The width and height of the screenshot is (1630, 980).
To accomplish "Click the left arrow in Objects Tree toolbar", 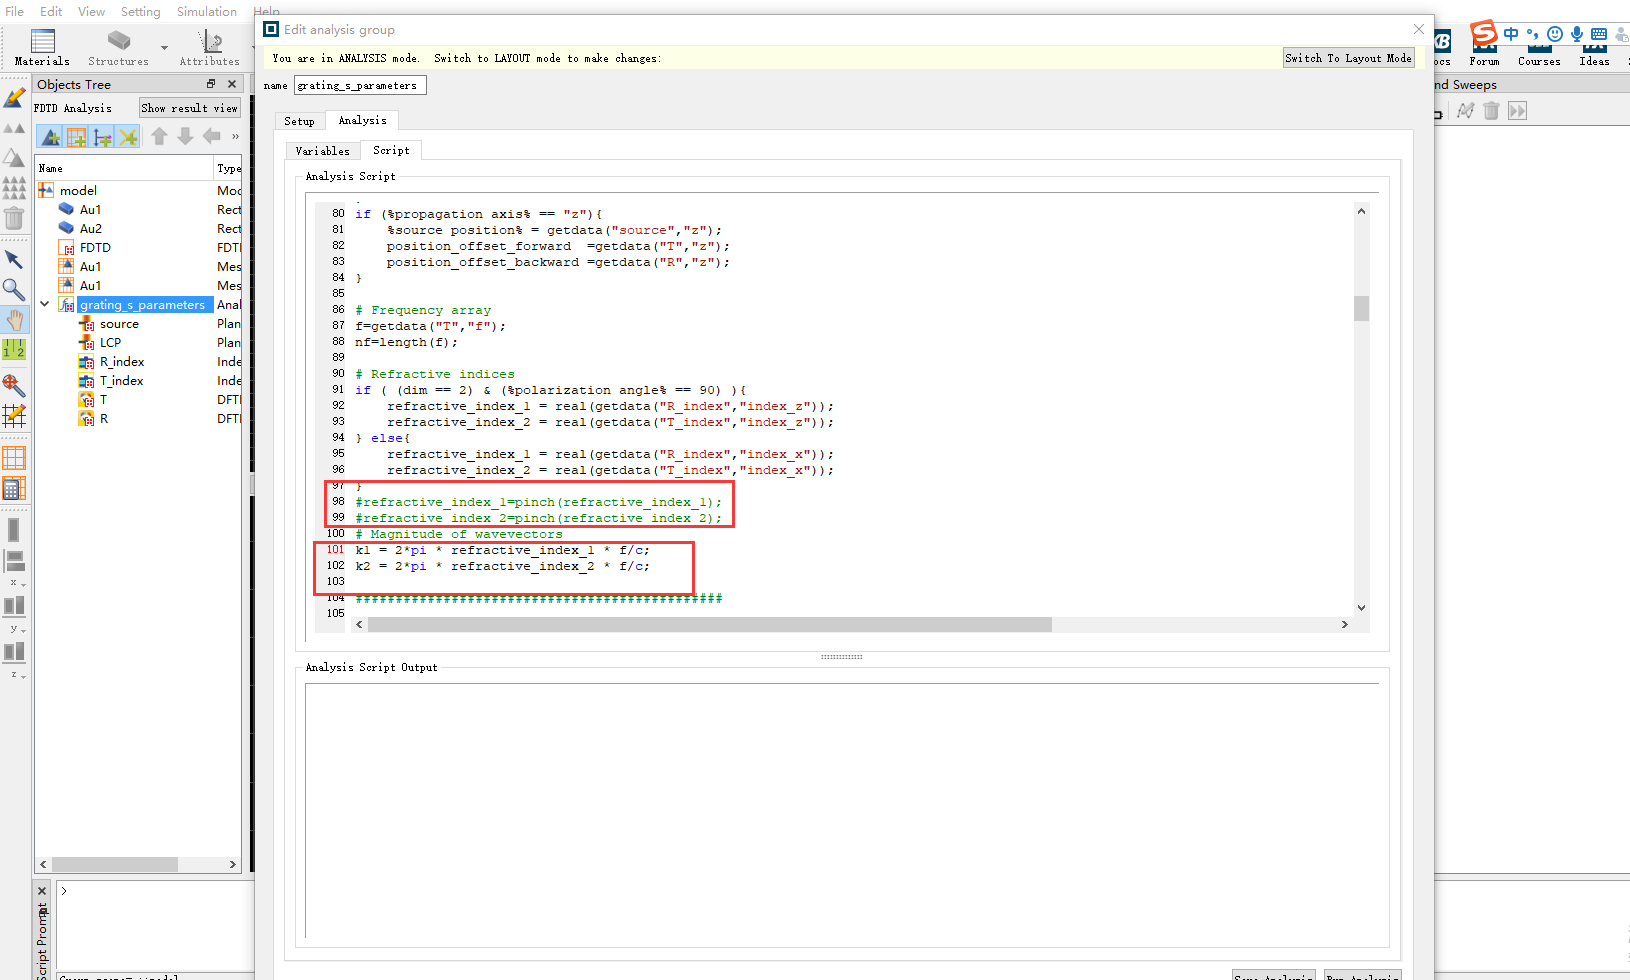I will point(211,136).
